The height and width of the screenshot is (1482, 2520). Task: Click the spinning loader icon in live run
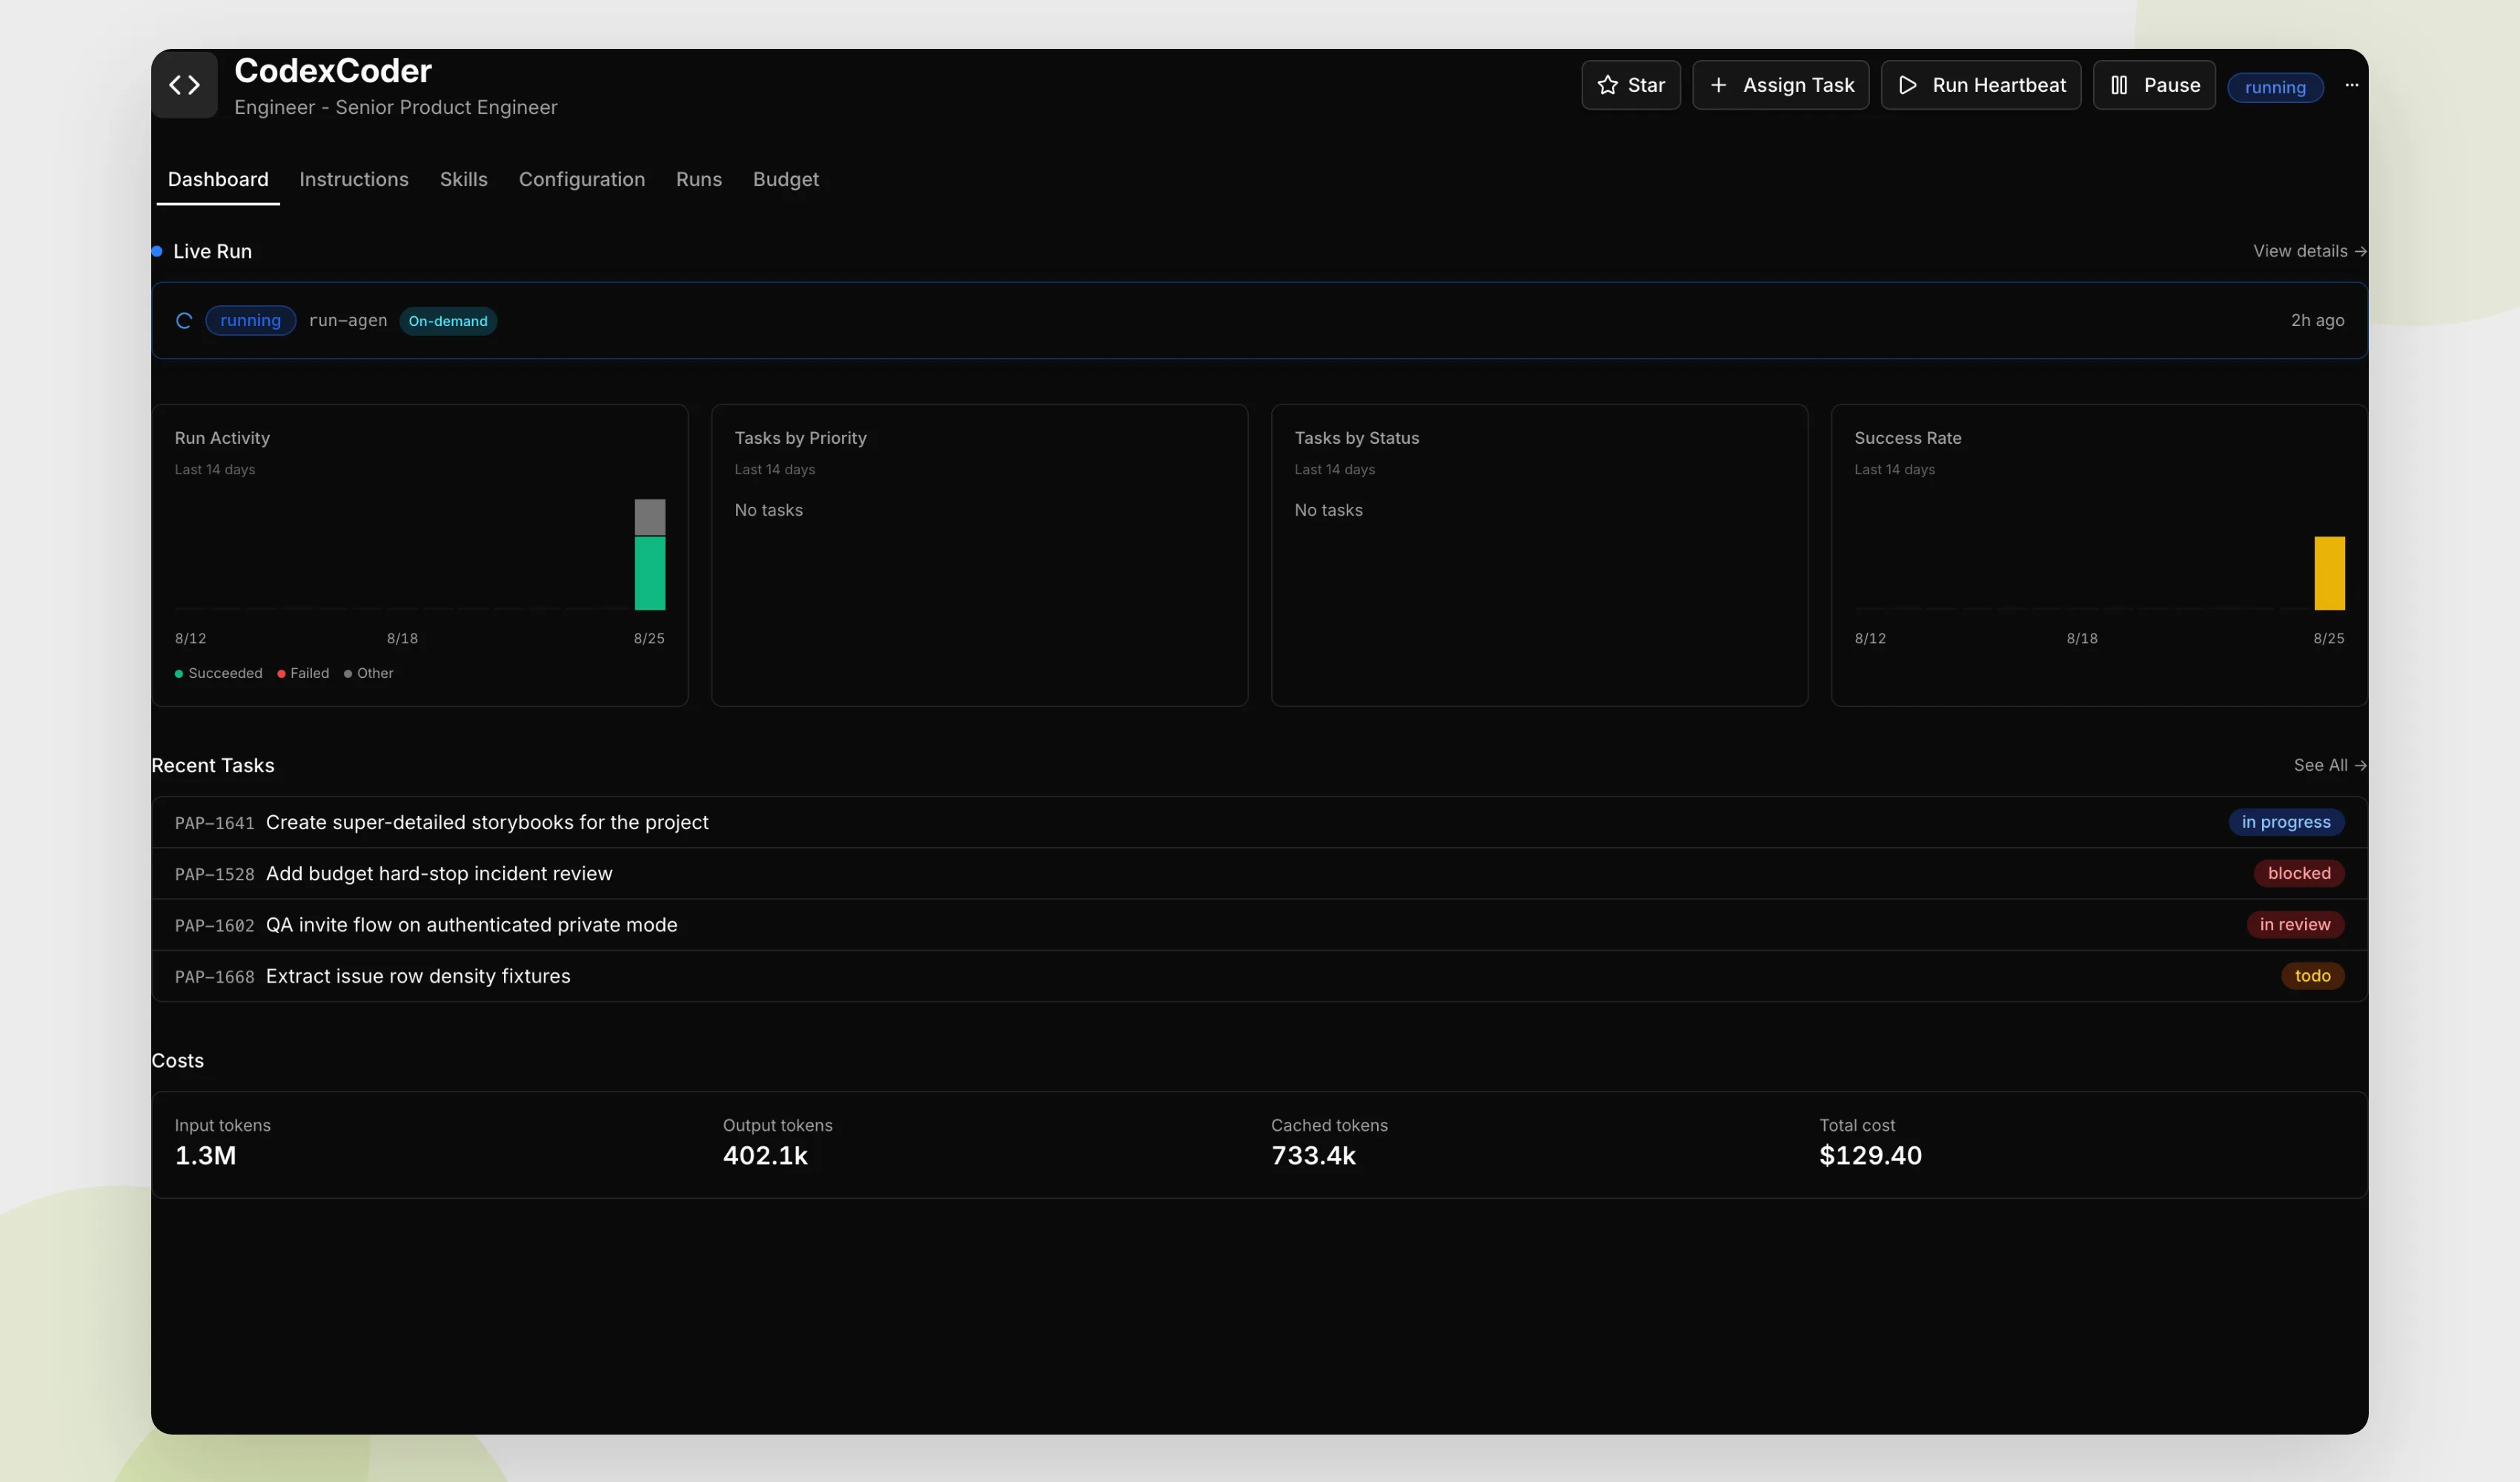(x=184, y=321)
